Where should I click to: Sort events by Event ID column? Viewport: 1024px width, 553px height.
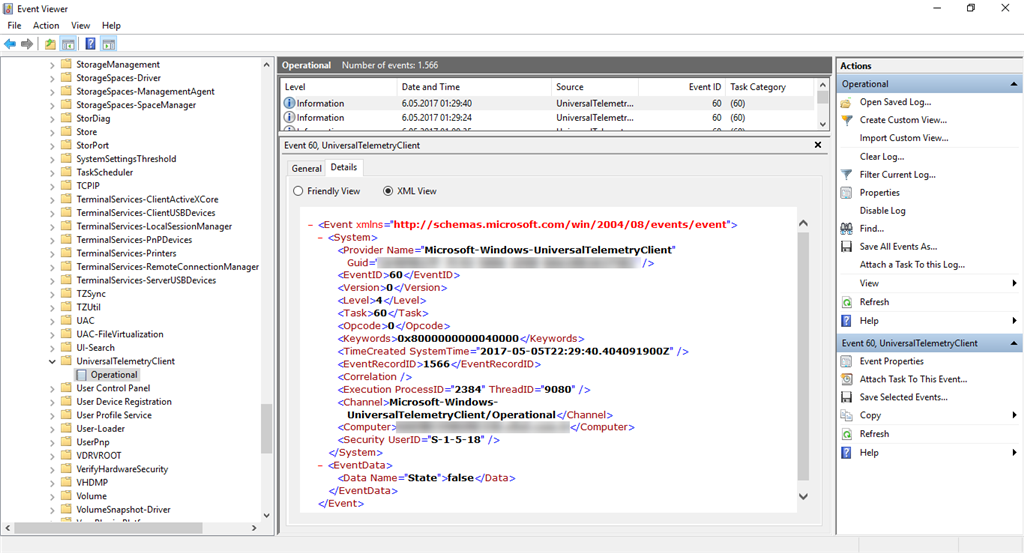click(x=682, y=87)
